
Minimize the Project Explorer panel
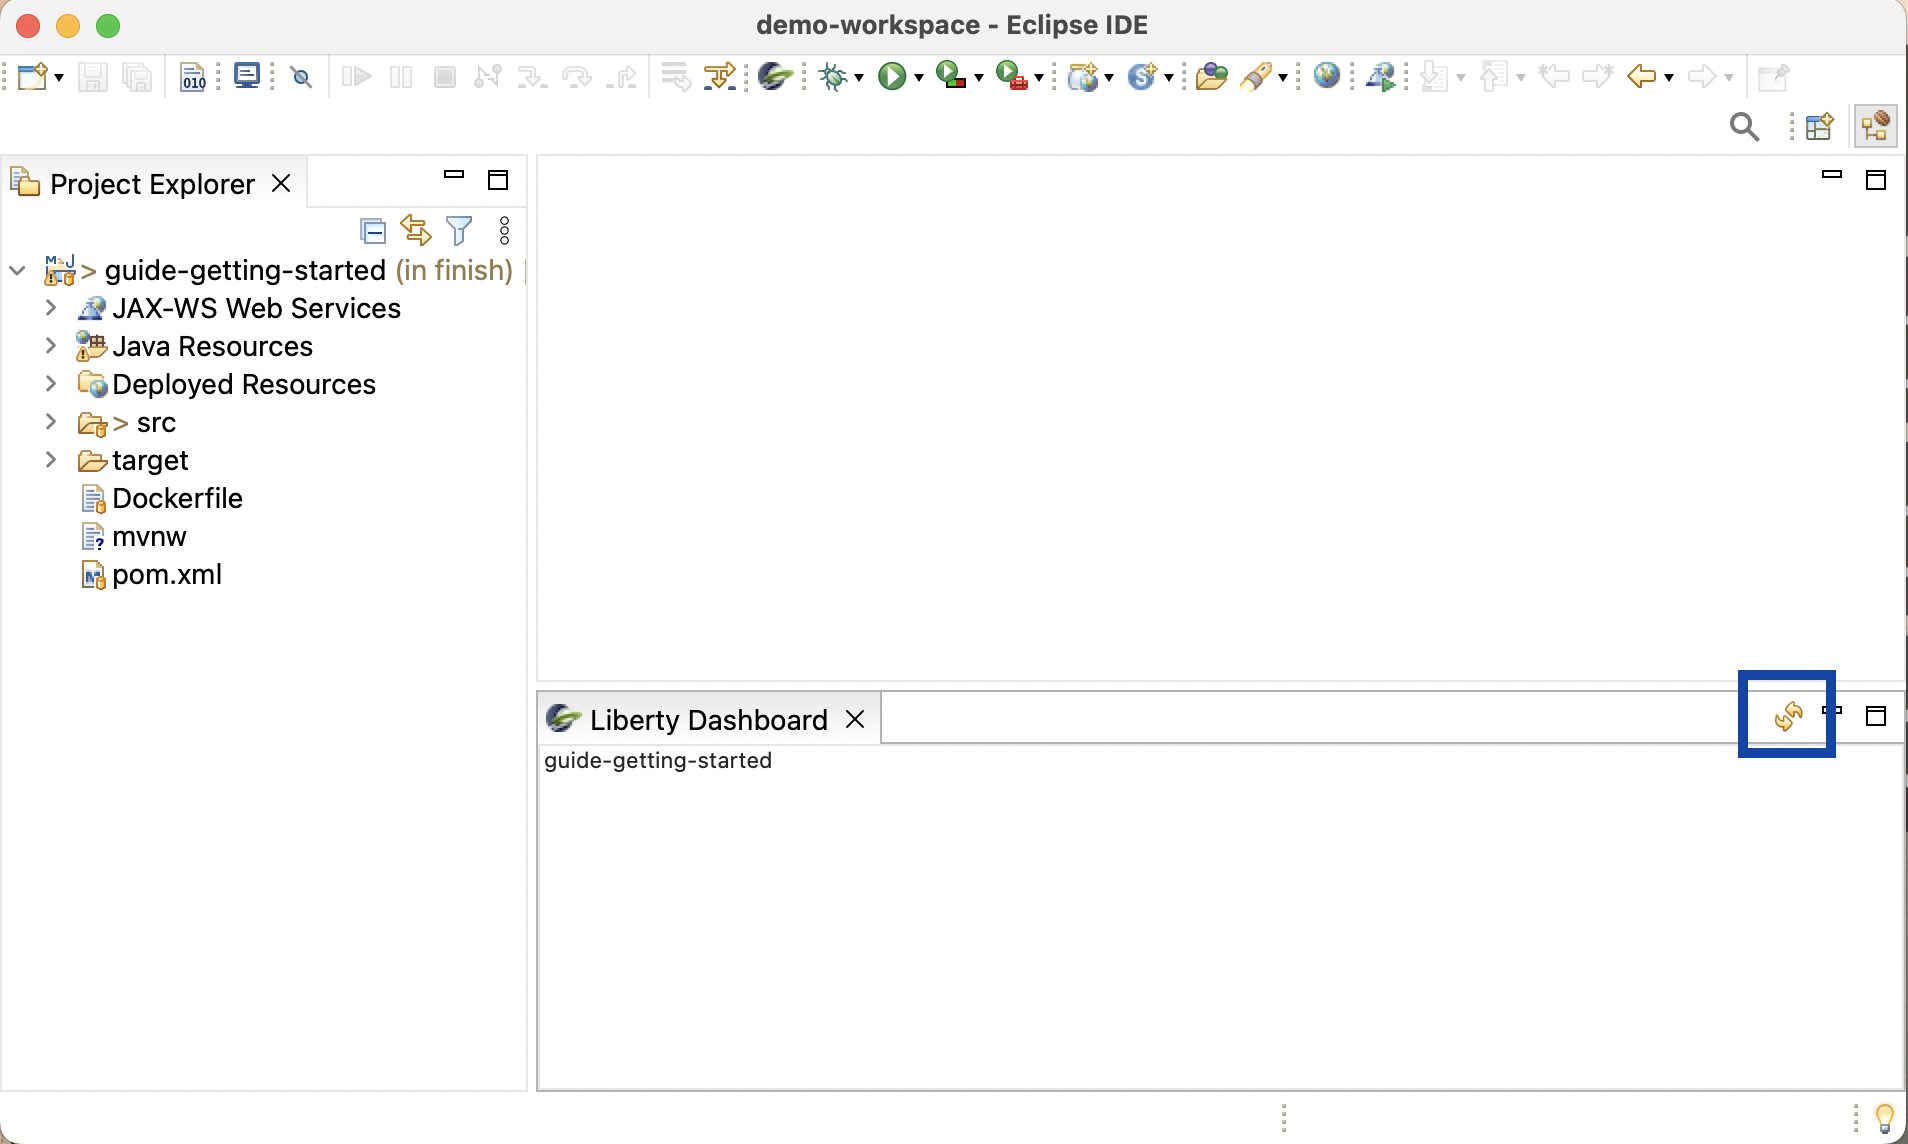point(454,175)
